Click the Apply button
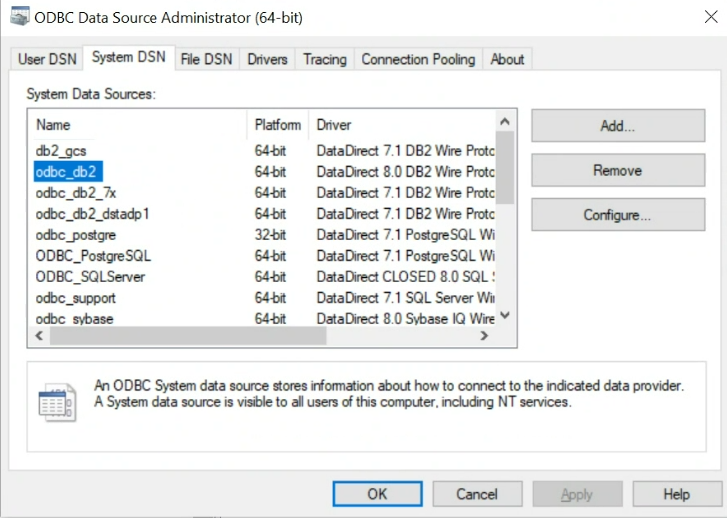 point(577,494)
